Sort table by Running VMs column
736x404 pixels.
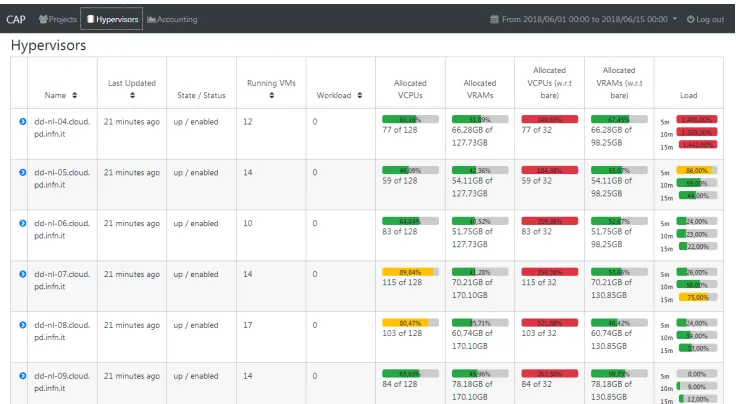pos(272,95)
